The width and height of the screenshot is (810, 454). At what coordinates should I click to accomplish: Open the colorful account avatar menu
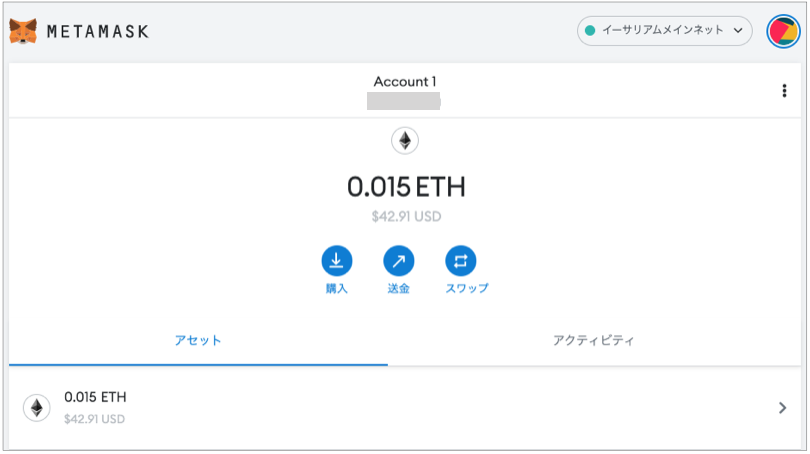[x=783, y=32]
